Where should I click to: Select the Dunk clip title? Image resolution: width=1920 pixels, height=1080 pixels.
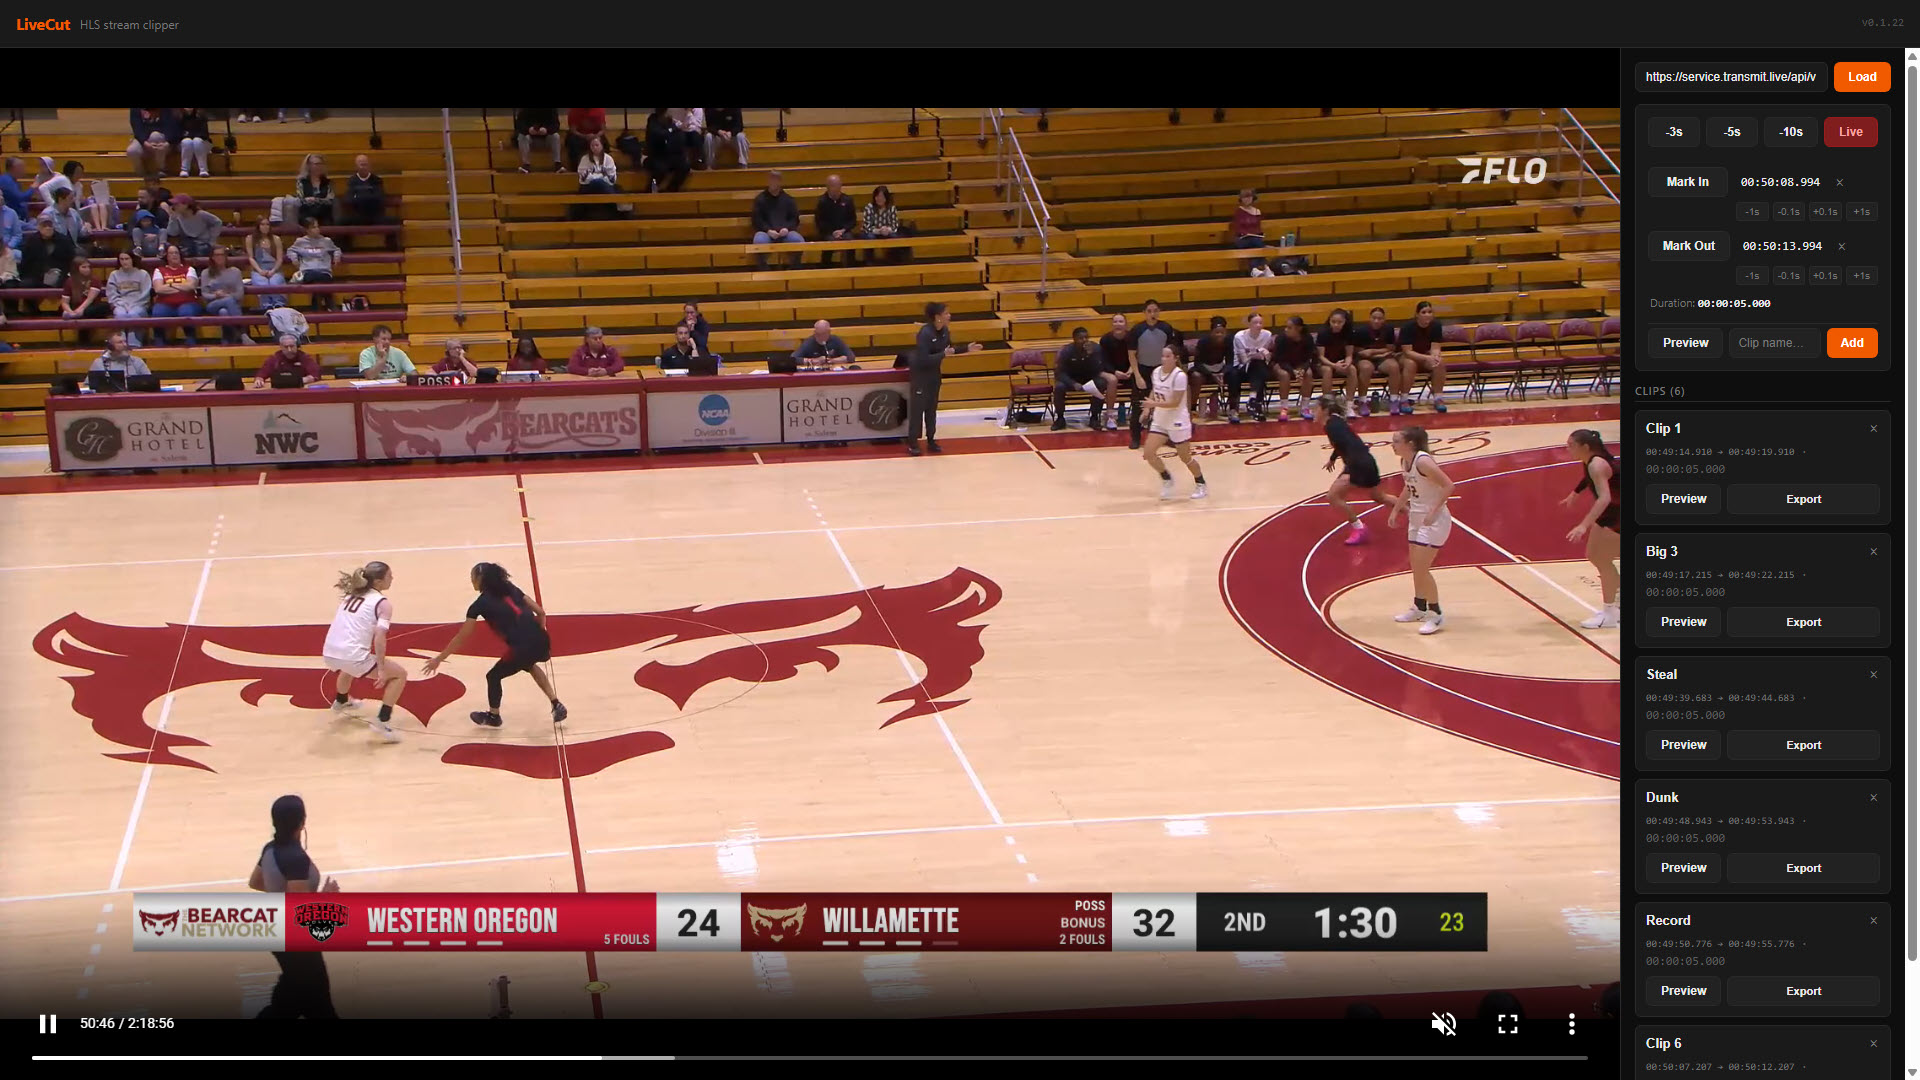click(1662, 798)
